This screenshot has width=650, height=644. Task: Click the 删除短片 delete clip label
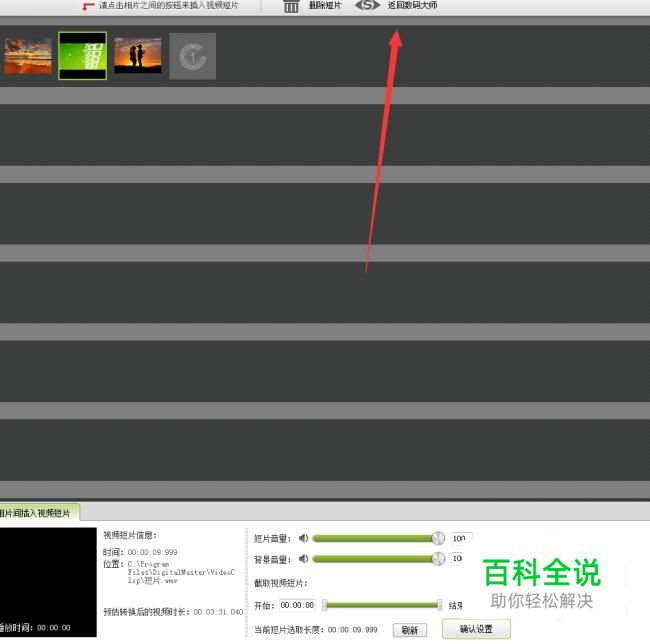click(x=325, y=5)
